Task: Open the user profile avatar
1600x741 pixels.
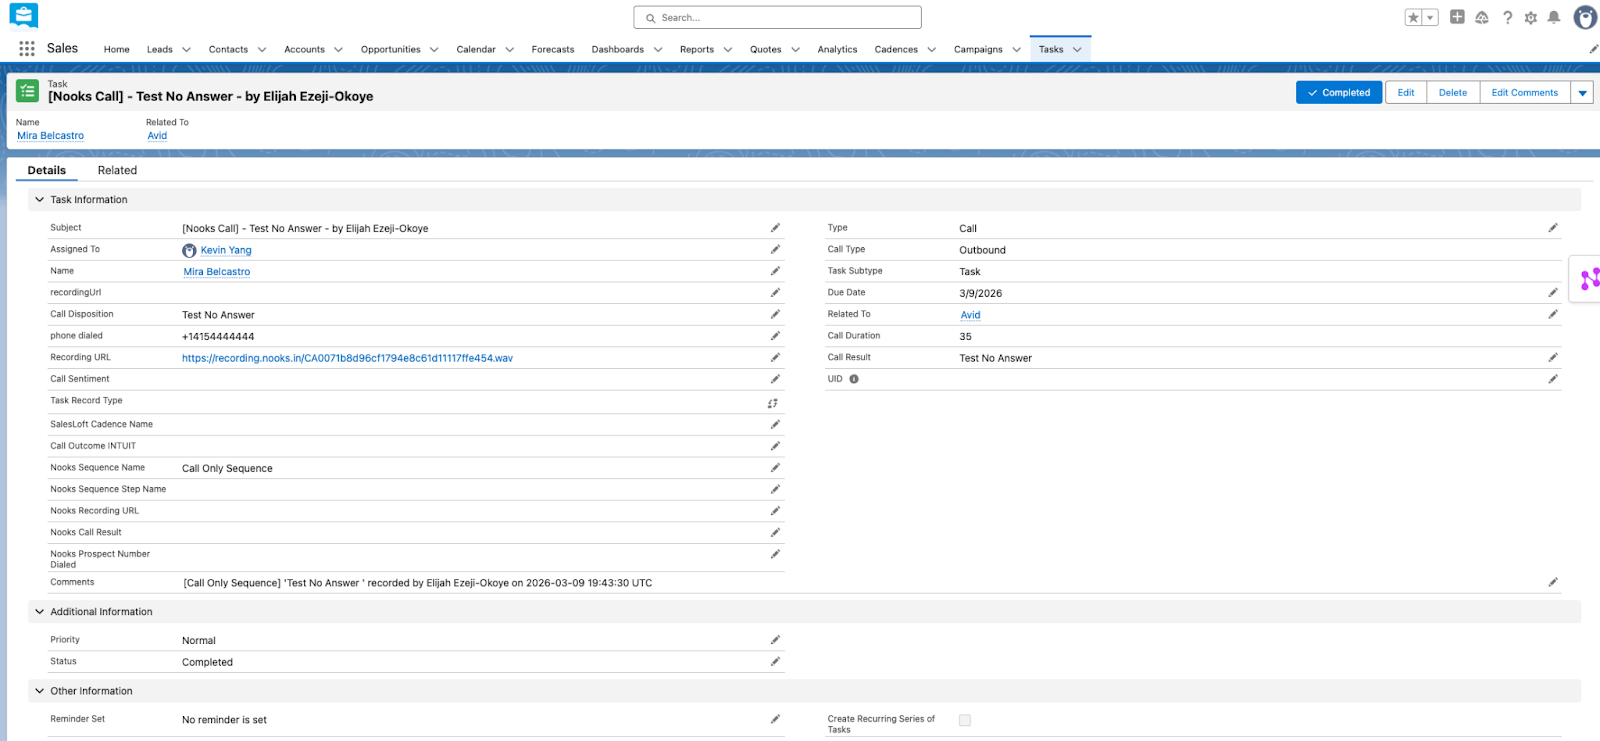Action: pos(1585,17)
